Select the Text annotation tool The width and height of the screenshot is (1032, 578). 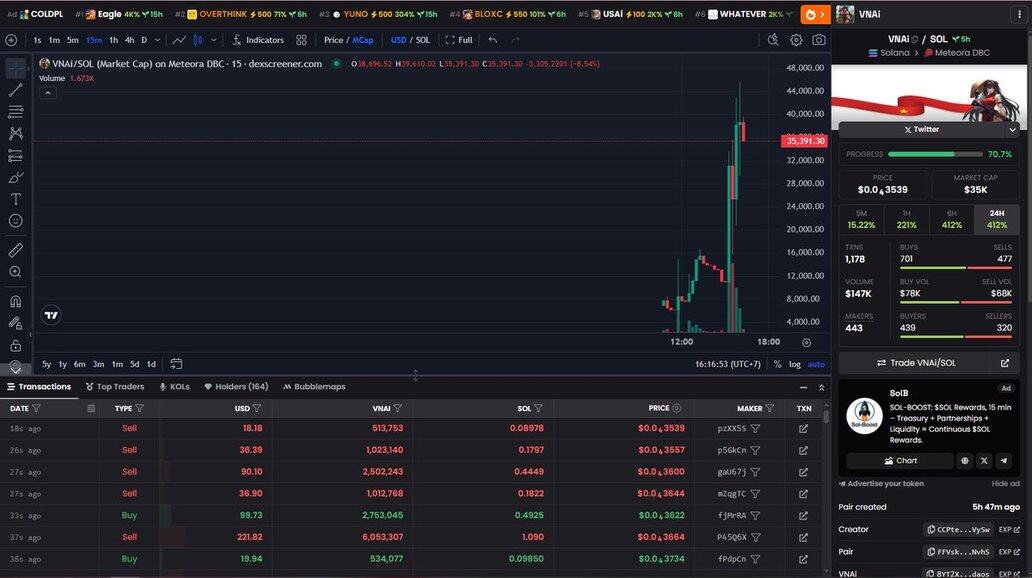pos(16,199)
